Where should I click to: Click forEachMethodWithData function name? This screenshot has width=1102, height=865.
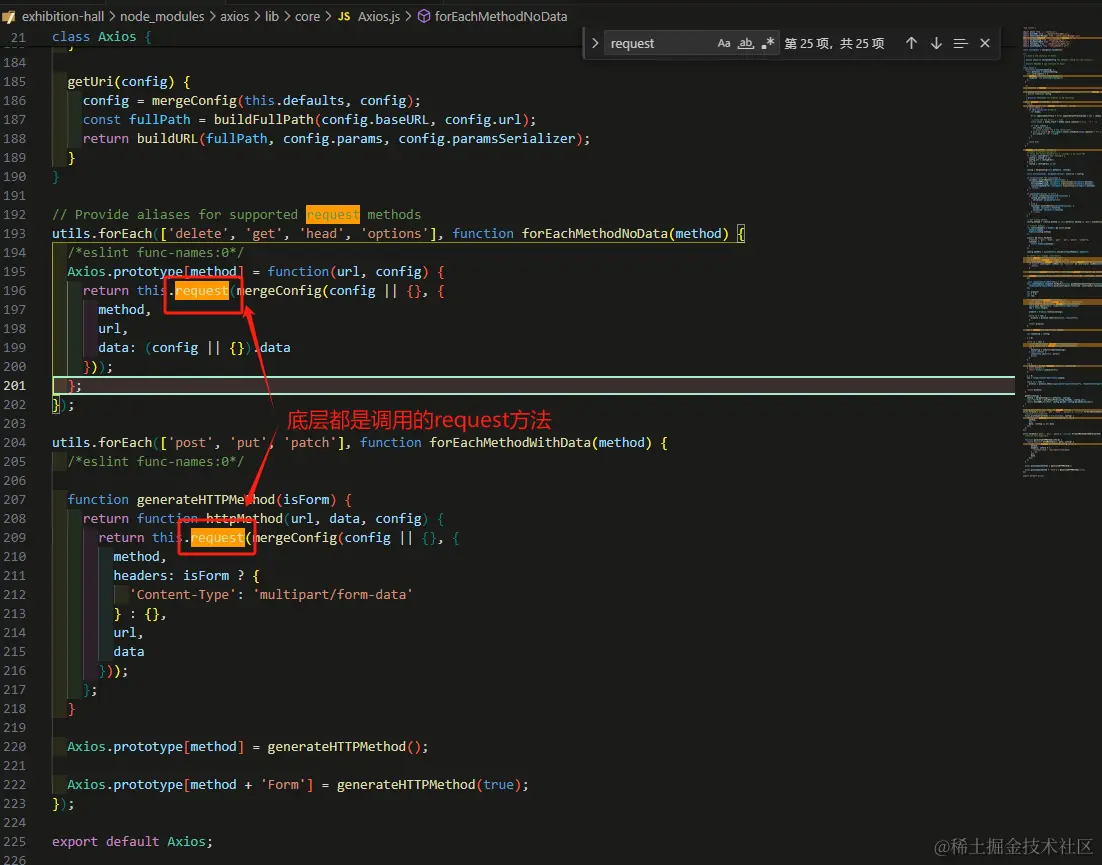(x=510, y=443)
